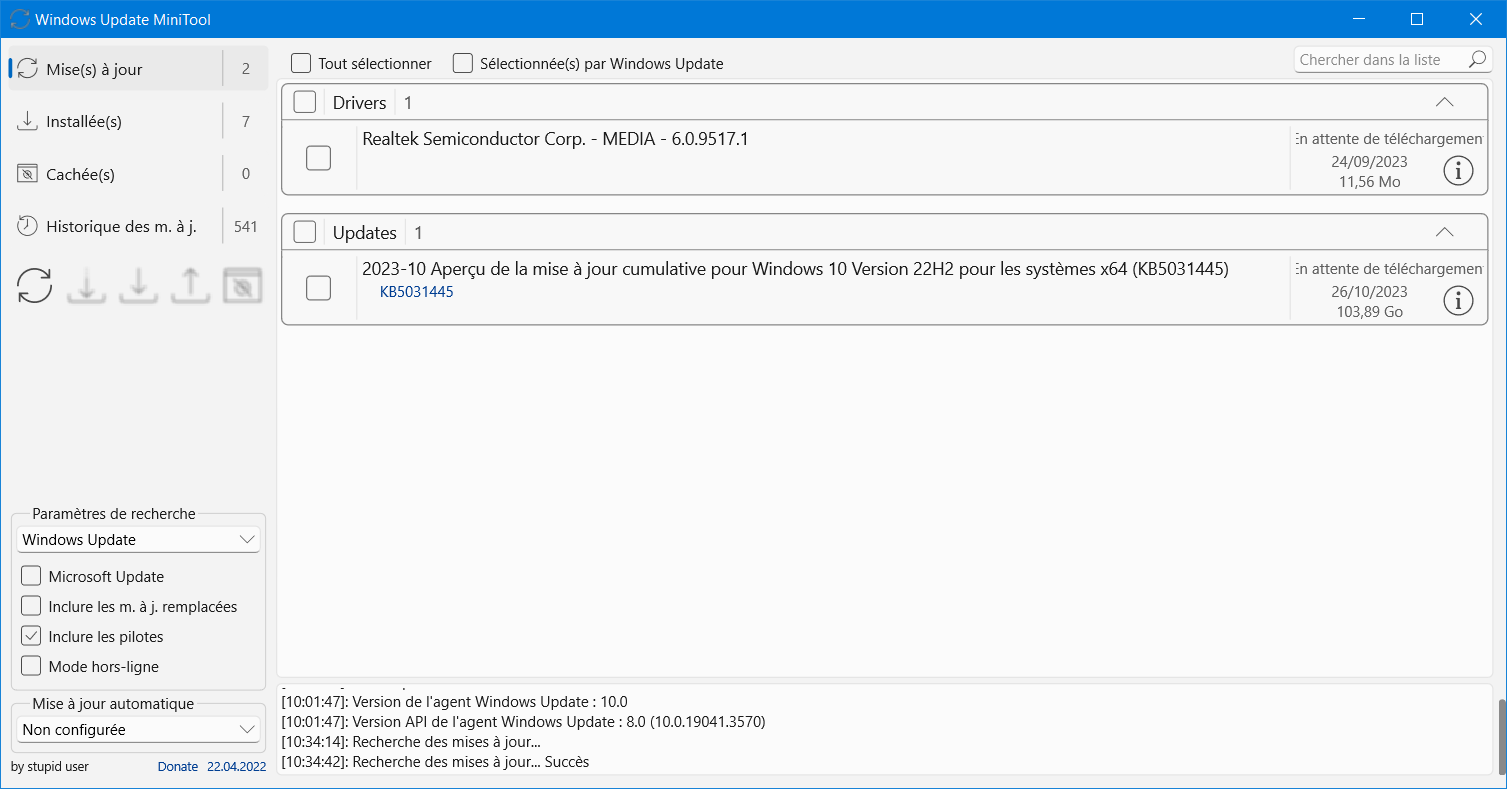
Task: Click the log panel scrollbar thumb
Action: [1500, 736]
